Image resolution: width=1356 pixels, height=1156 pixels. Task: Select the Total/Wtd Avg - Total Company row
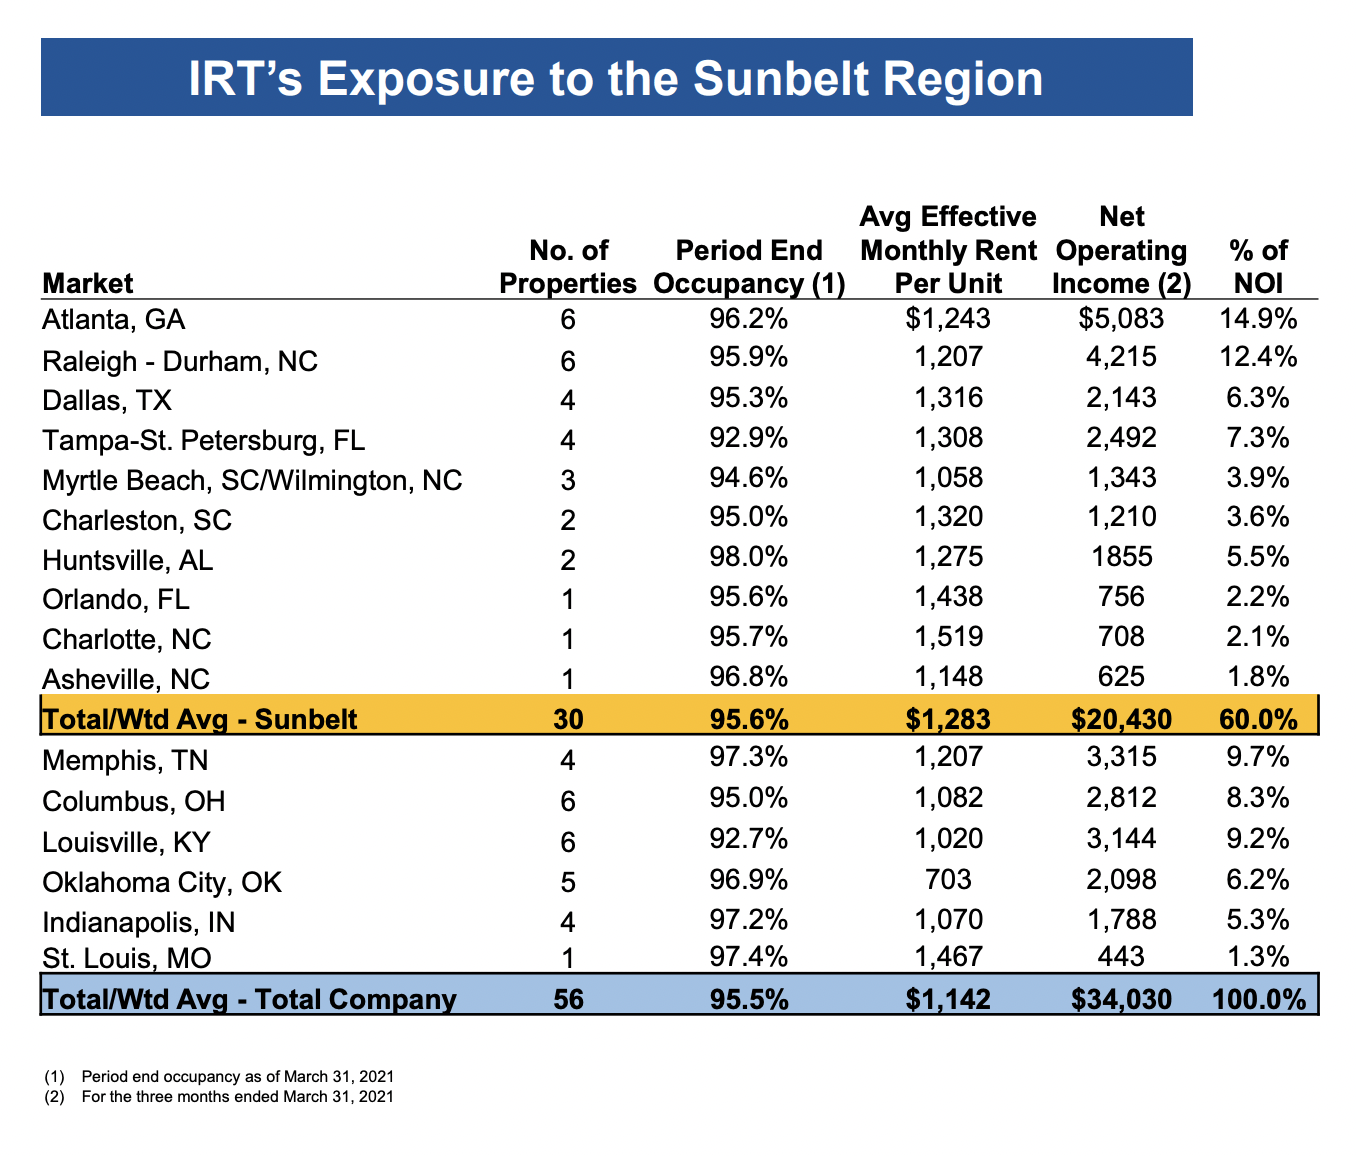pyautogui.click(x=400, y=998)
